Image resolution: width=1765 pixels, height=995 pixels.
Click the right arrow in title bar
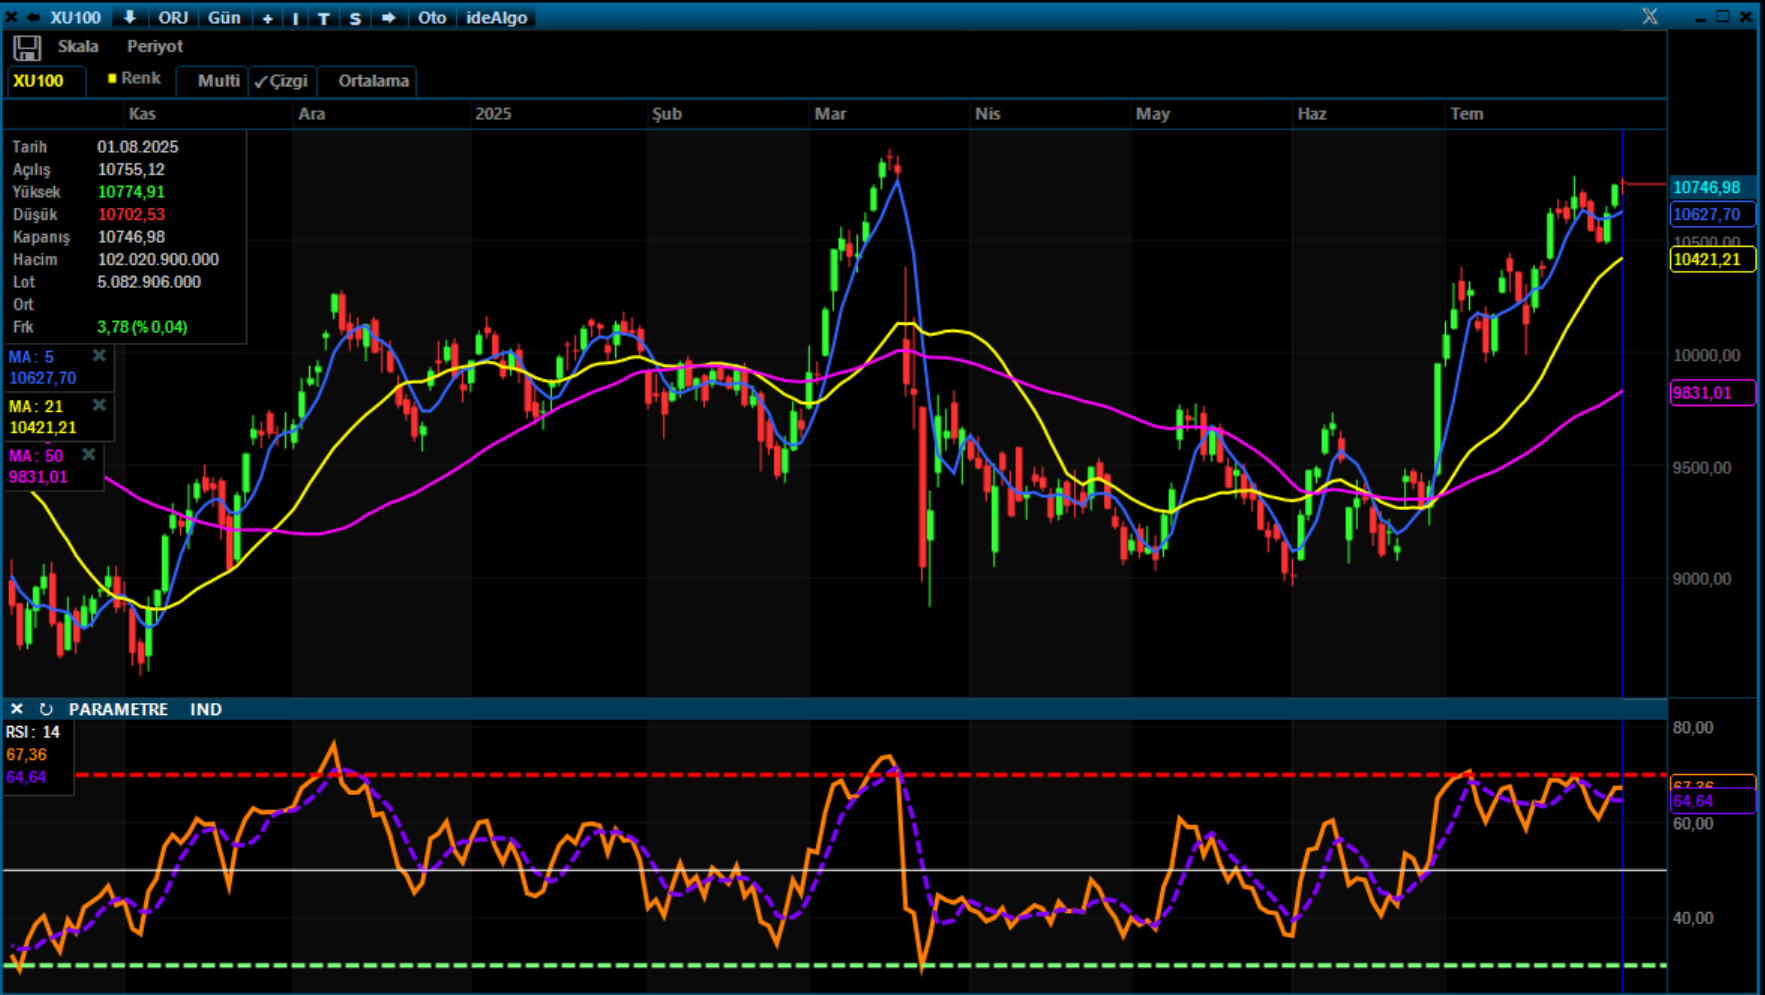(388, 18)
